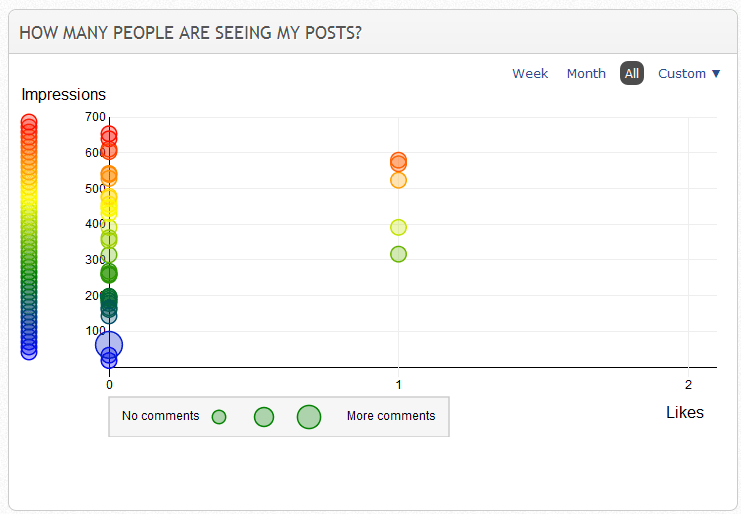
Task: Select the Week time range
Action: point(530,73)
